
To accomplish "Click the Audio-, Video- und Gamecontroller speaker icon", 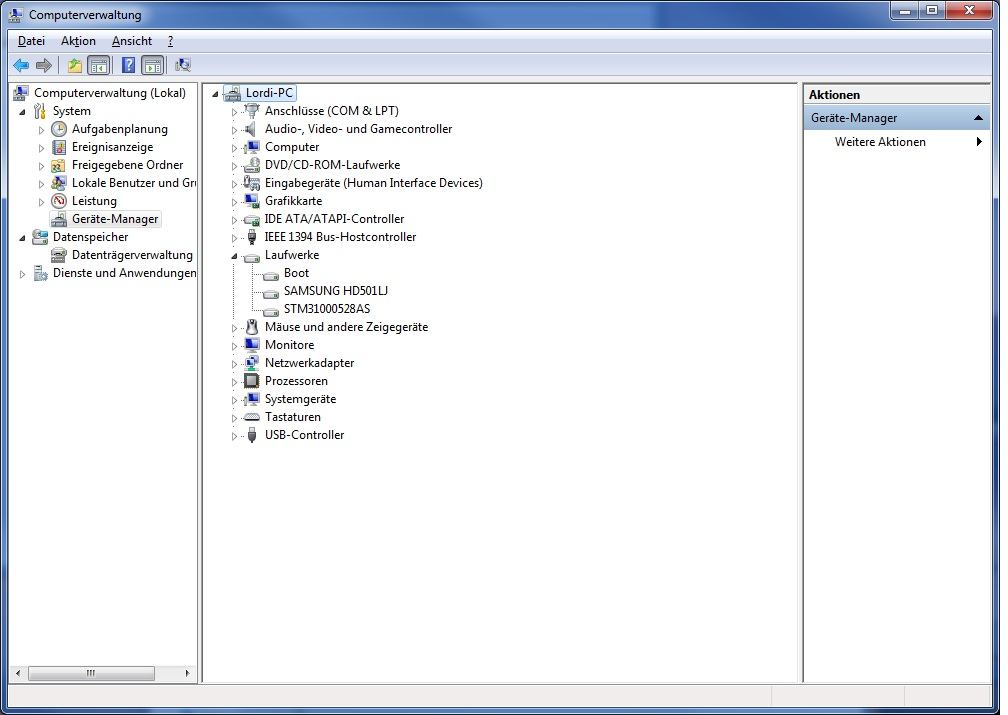I will pyautogui.click(x=252, y=129).
